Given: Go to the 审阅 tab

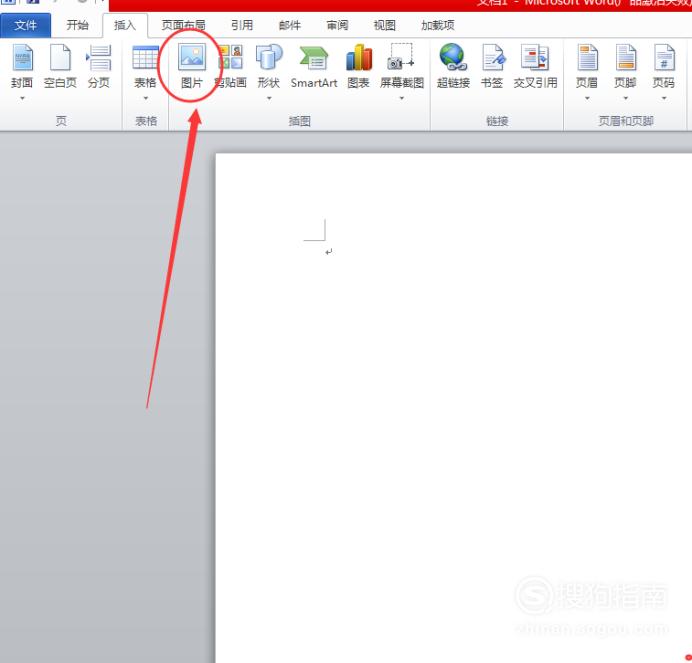Looking at the screenshot, I should click(337, 25).
